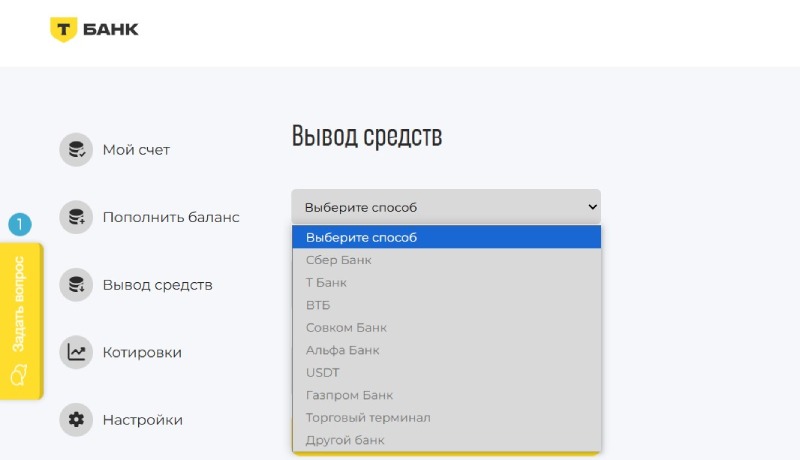Viewport: 800px width, 460px height.
Task: Click the Пополнить баланс coins icon
Action: click(x=76, y=217)
